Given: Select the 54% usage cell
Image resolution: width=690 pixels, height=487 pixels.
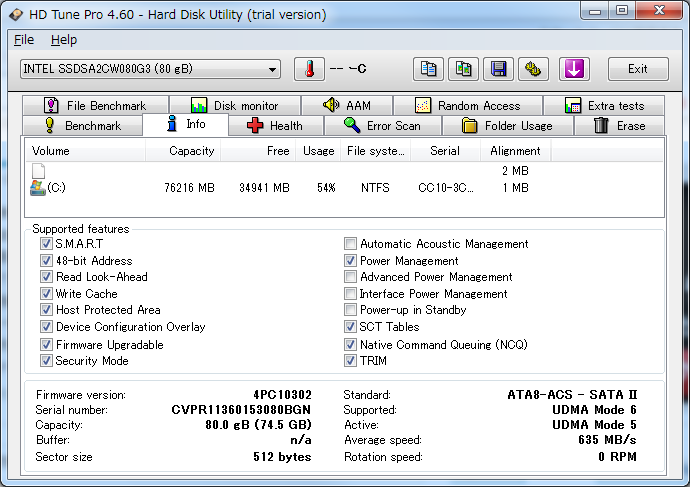Looking at the screenshot, I should (x=327, y=188).
